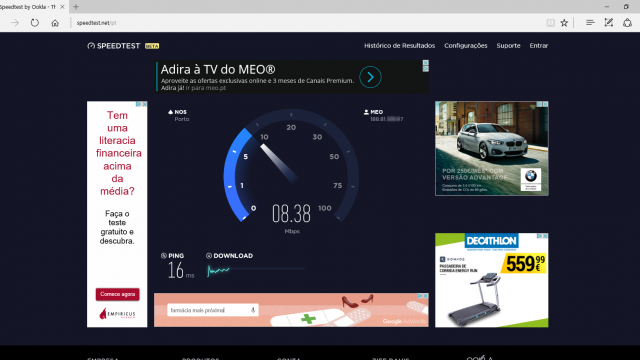Screen dimensions: 640x360
Task: Click the BMW logo in ad
Action: click(x=531, y=176)
